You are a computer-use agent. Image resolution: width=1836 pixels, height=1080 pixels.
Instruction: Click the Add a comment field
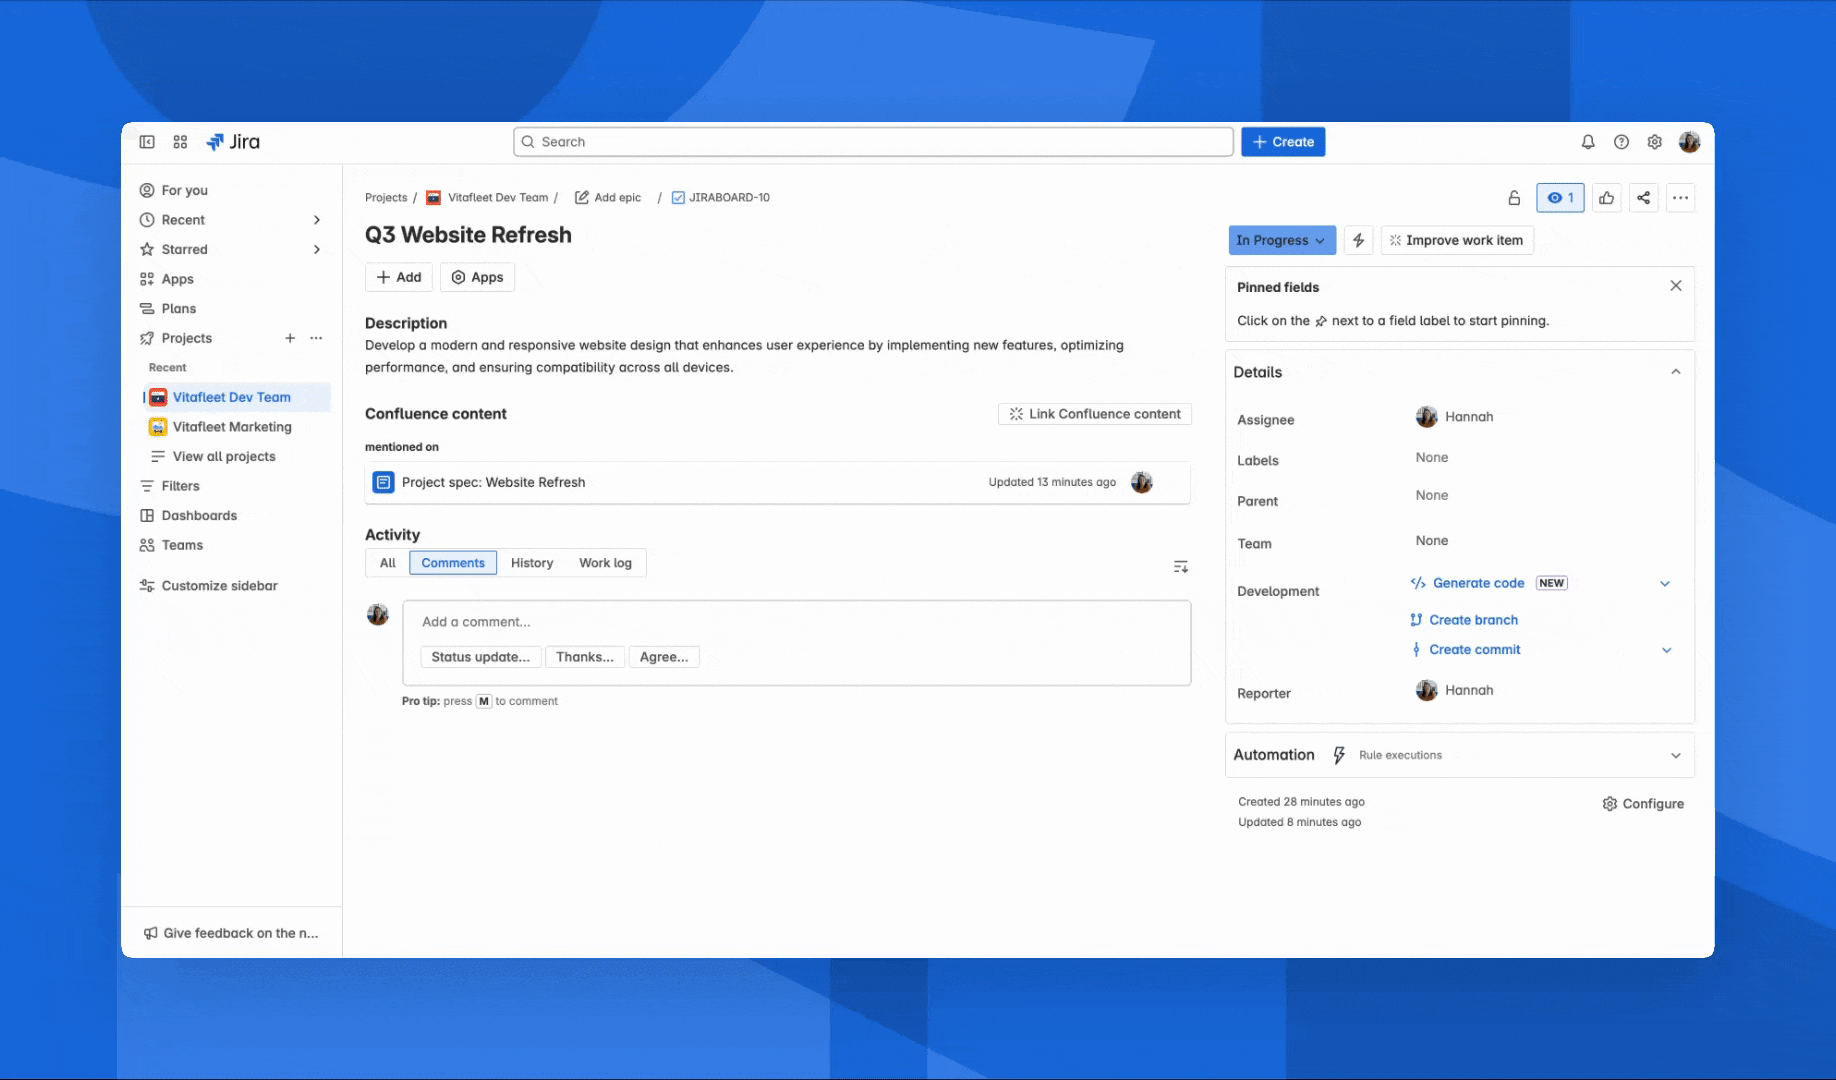796,622
